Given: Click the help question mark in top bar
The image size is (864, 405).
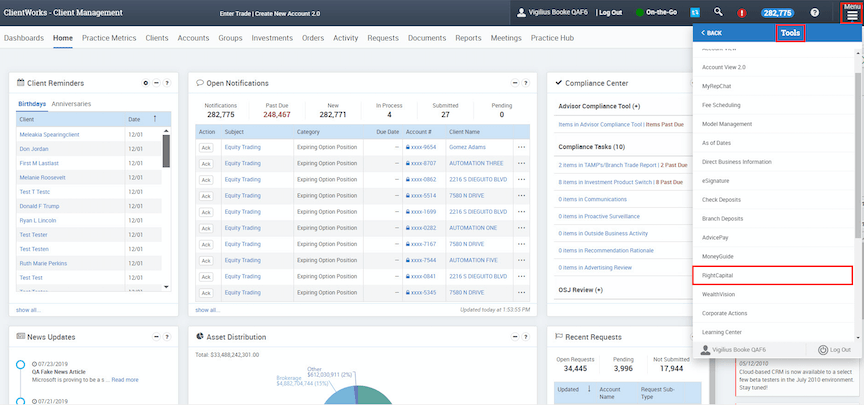Looking at the screenshot, I should coord(814,13).
